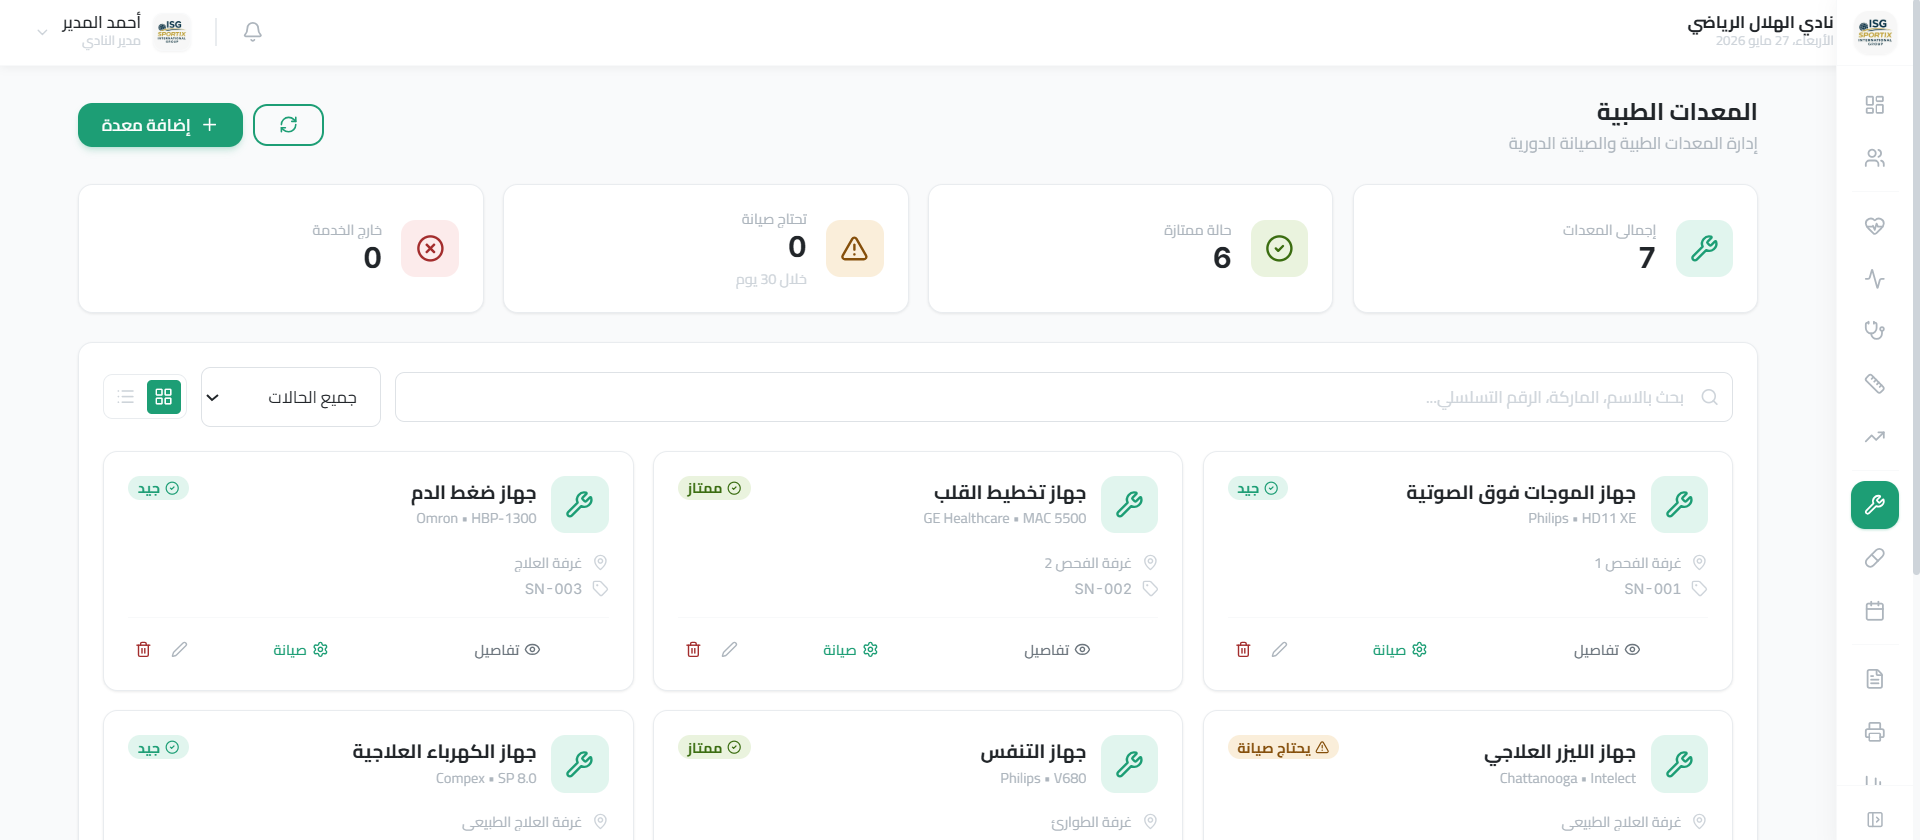Open the activity waveform icon in the sidebar
This screenshot has width=1920, height=840.
tap(1875, 278)
